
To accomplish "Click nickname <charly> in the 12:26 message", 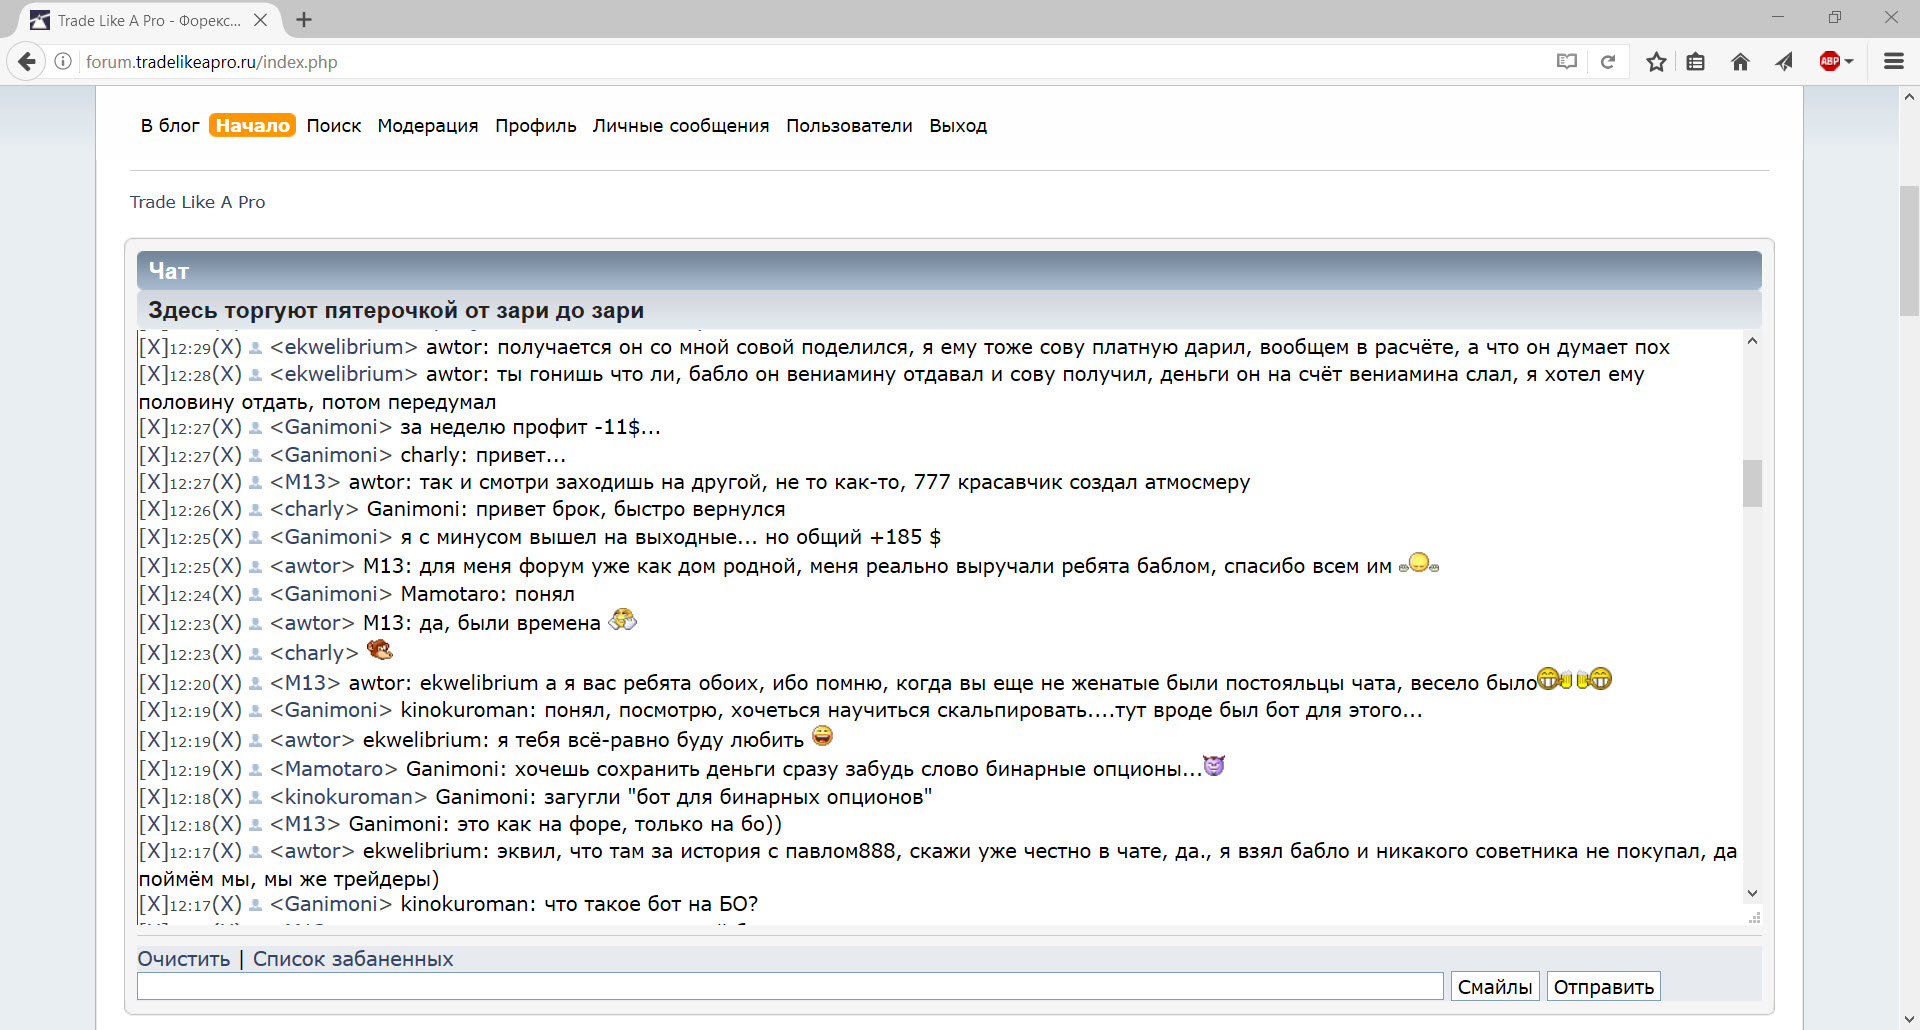I will 314,510.
